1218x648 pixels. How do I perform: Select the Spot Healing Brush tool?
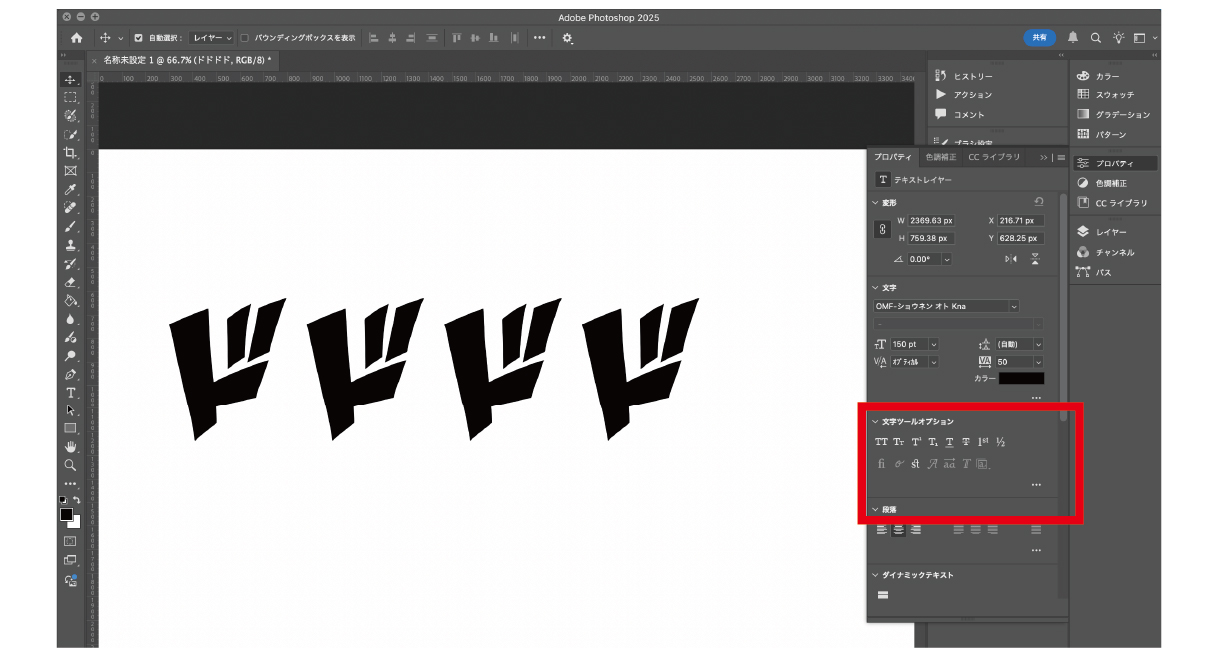coord(70,208)
